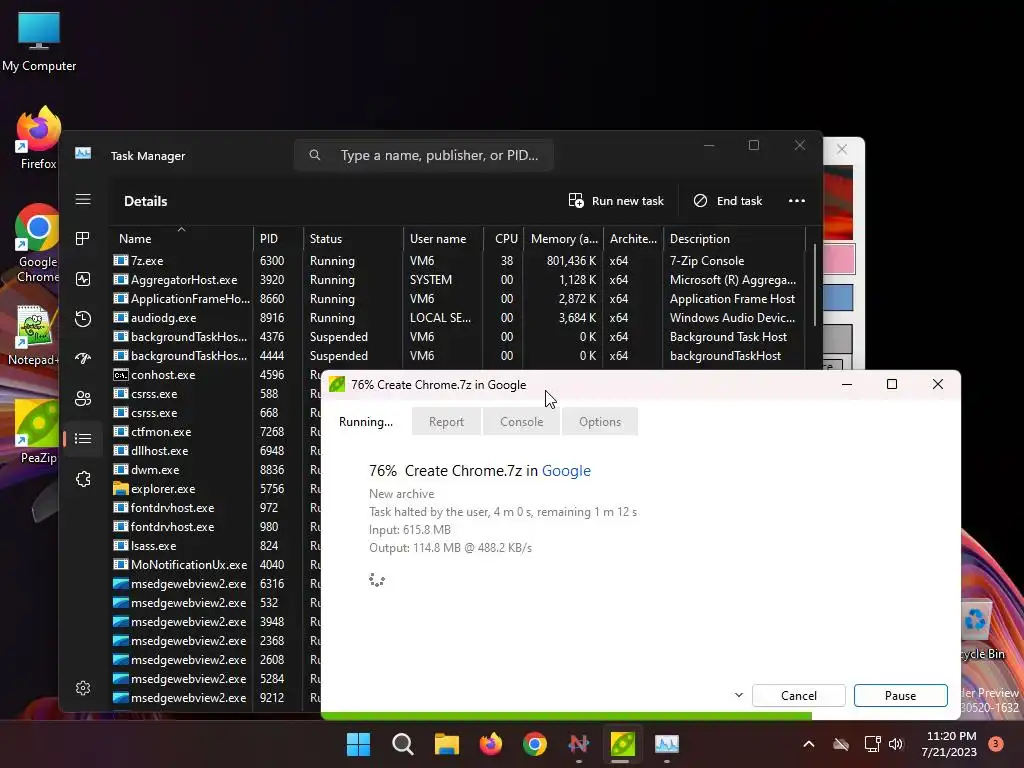Select the PeaZip desktop shortcut
This screenshot has width=1024, height=768.
click(37, 432)
